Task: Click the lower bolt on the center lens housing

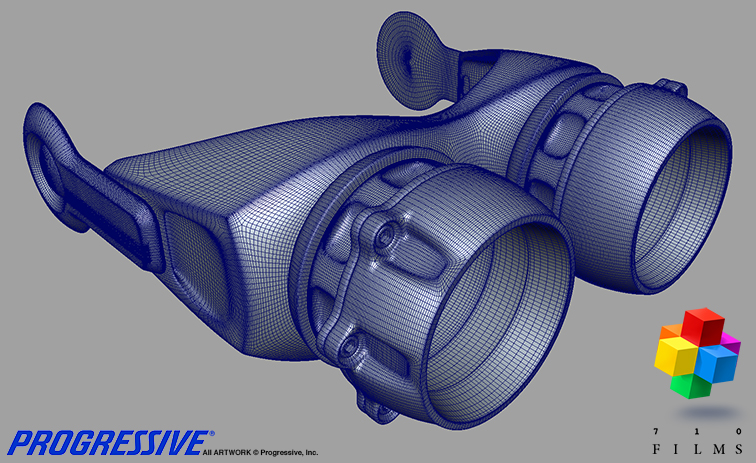Action: 351,348
